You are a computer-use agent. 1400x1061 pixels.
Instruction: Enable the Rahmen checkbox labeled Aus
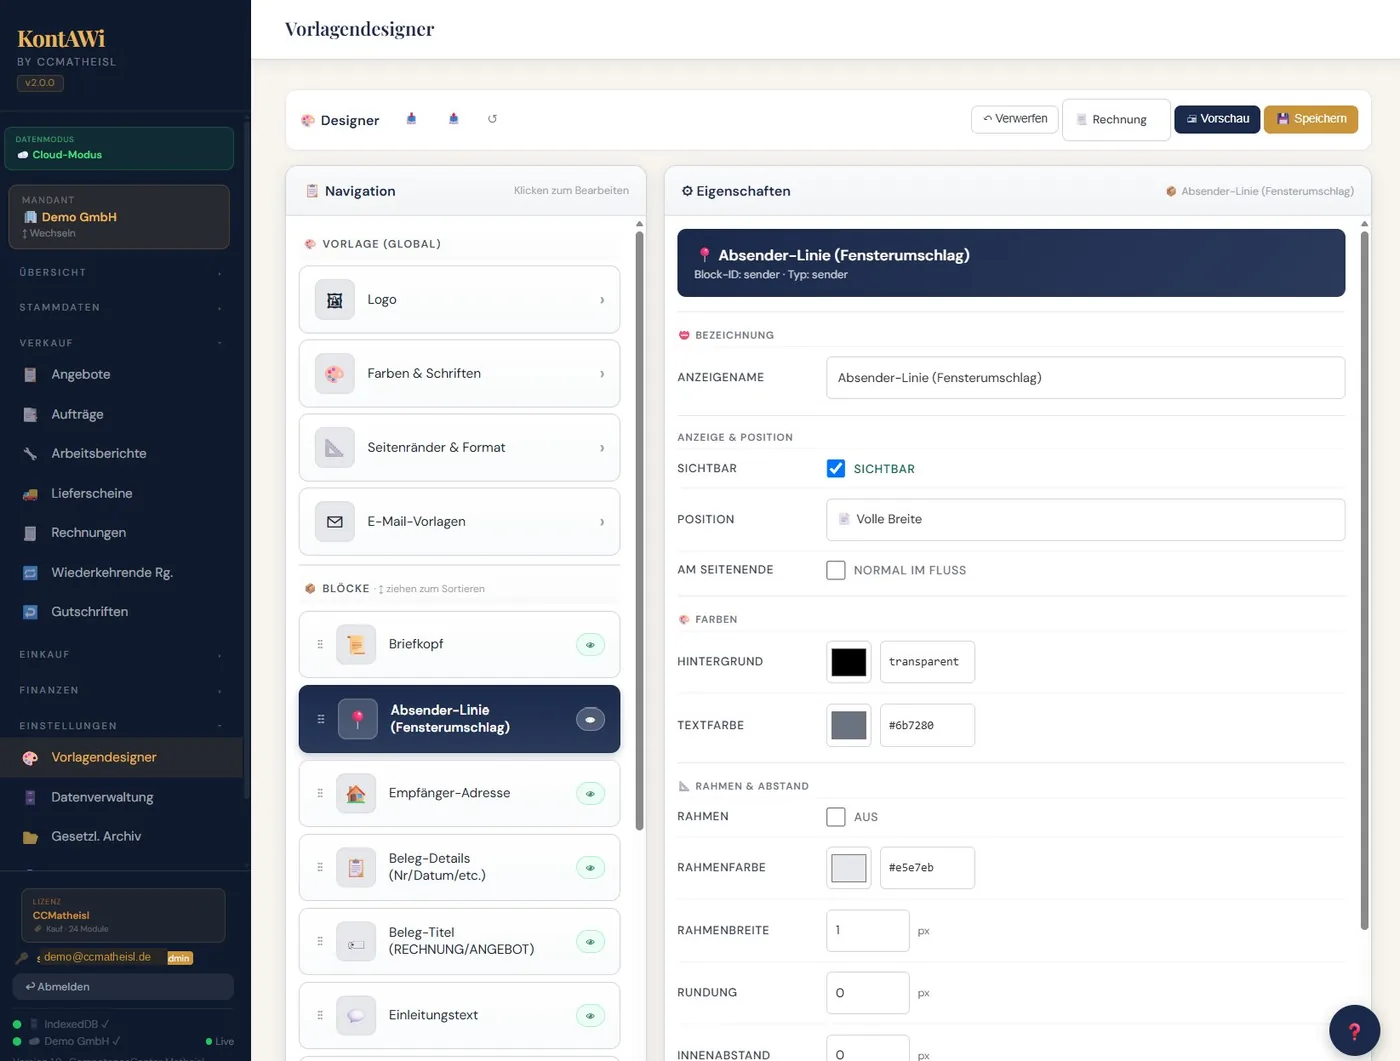pos(836,817)
